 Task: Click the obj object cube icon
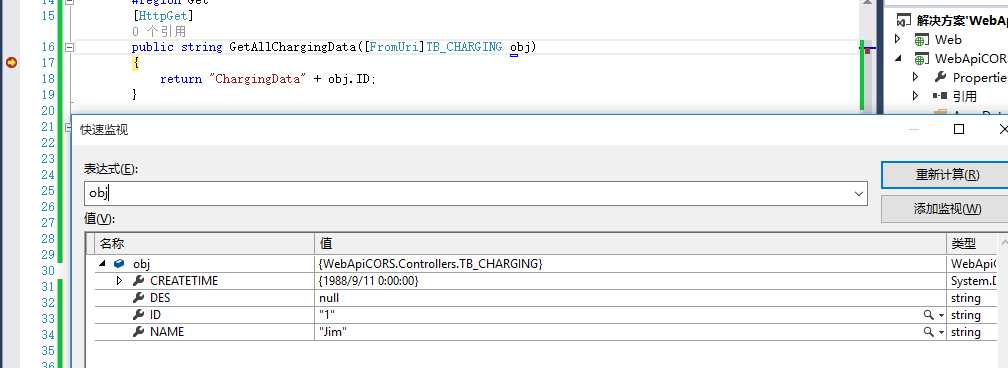click(119, 264)
